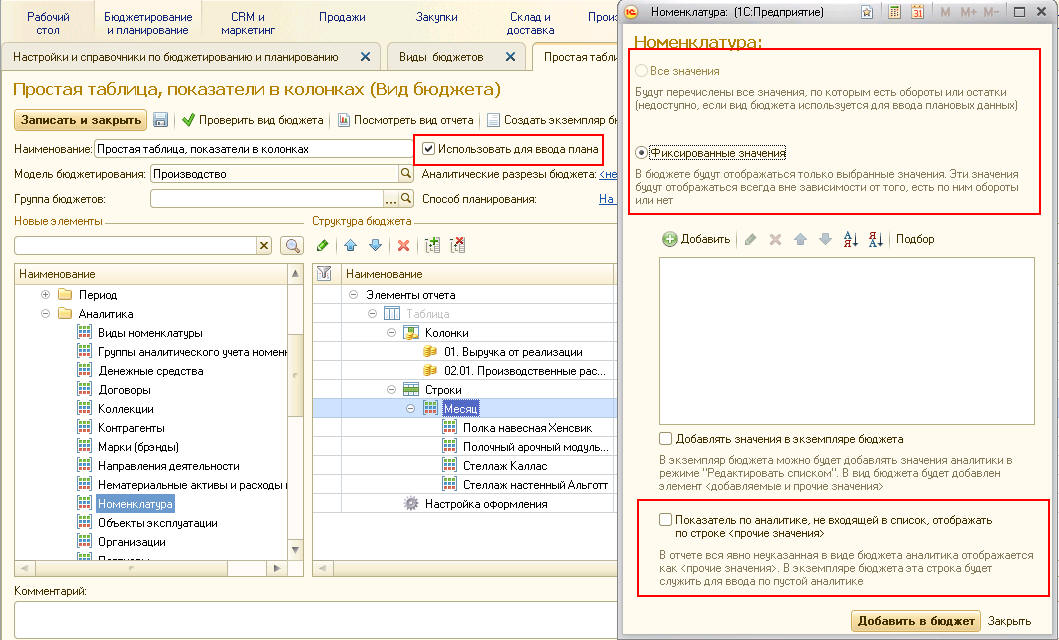
Task: Expand the Период folder
Action: pyautogui.click(x=45, y=294)
